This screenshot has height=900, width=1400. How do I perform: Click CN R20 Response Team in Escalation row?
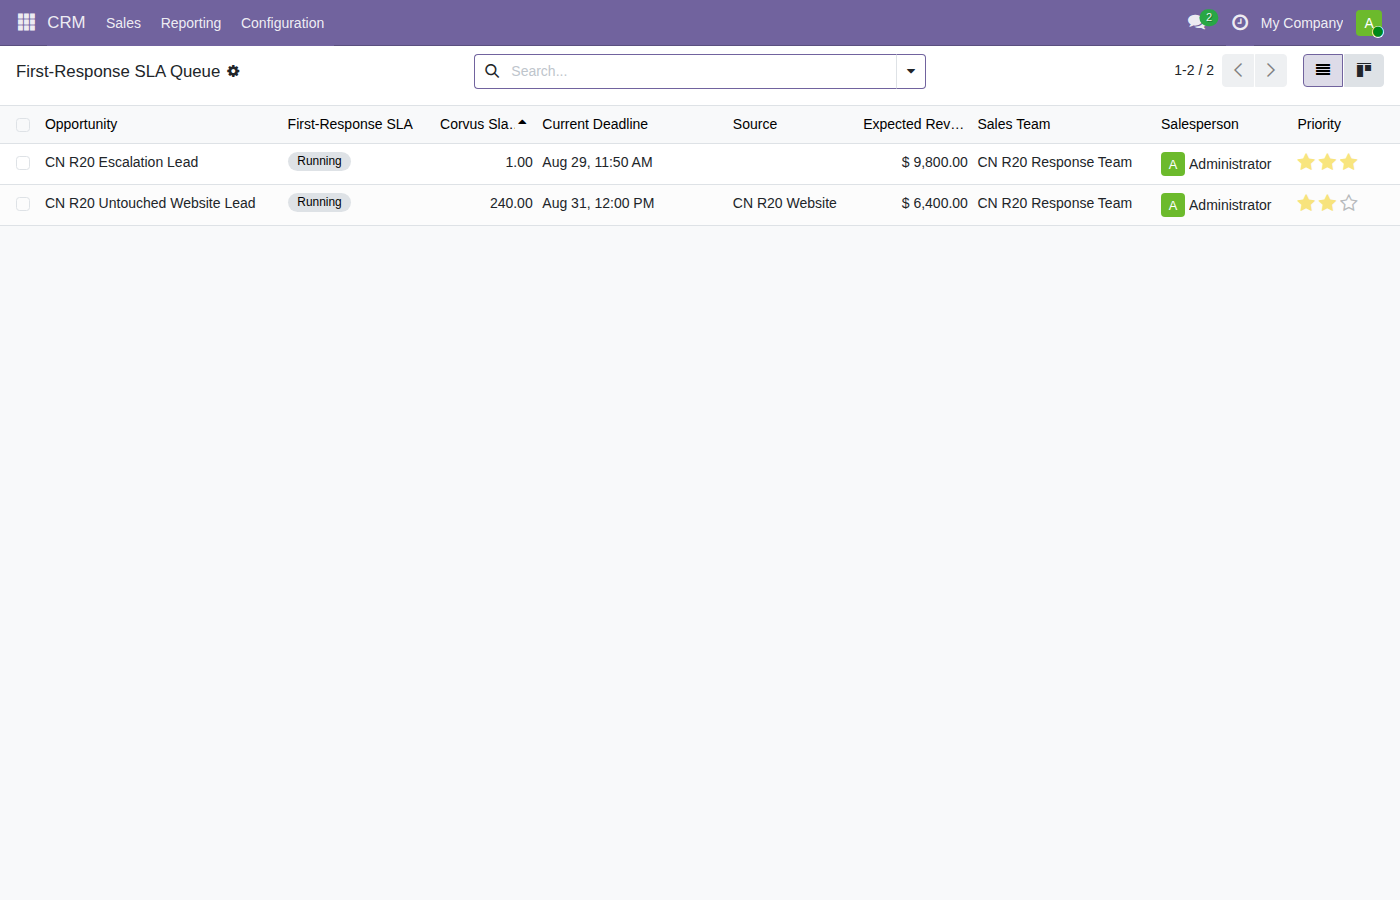[x=1055, y=162]
